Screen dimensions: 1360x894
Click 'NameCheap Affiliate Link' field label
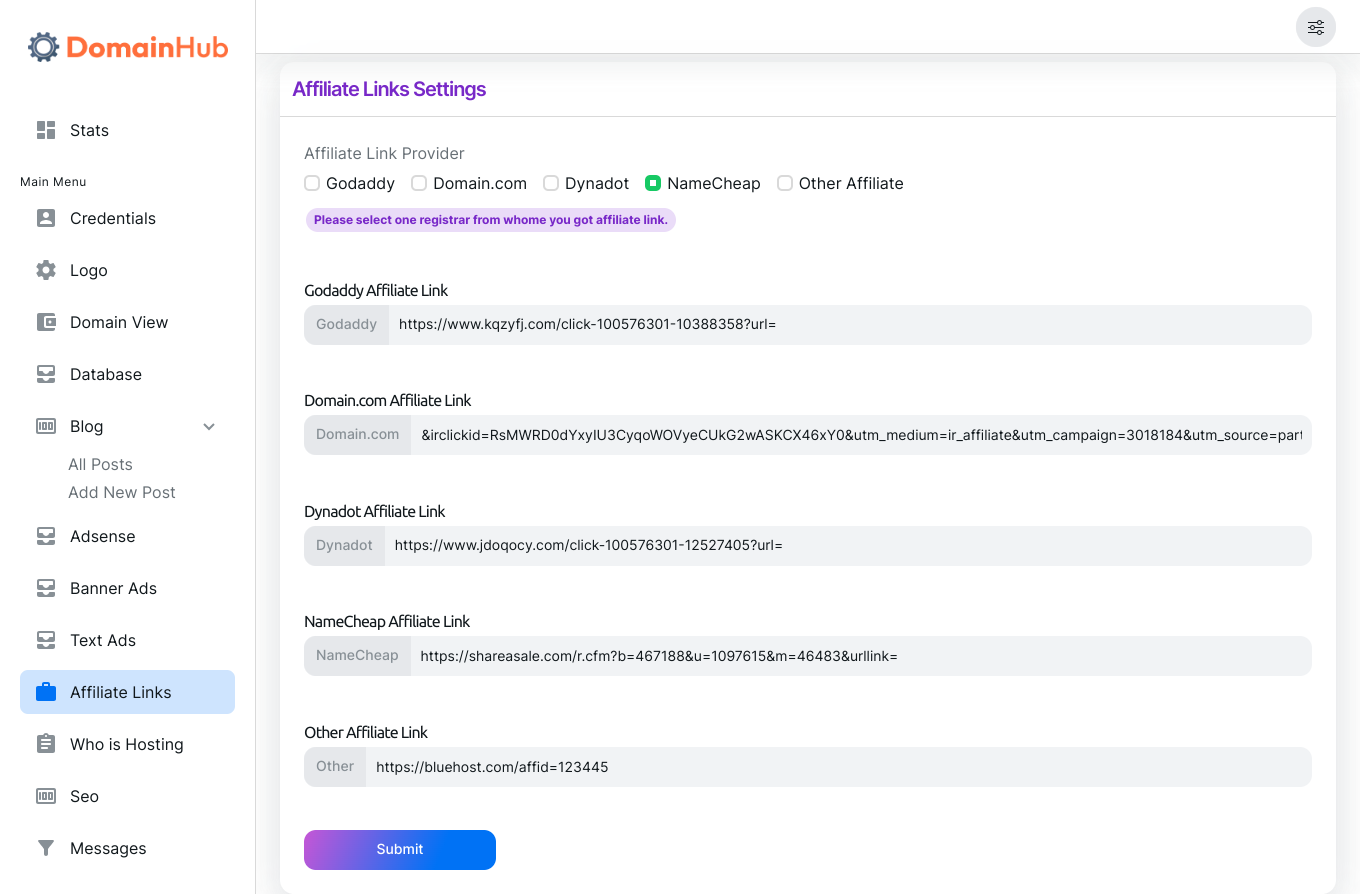[x=387, y=622]
